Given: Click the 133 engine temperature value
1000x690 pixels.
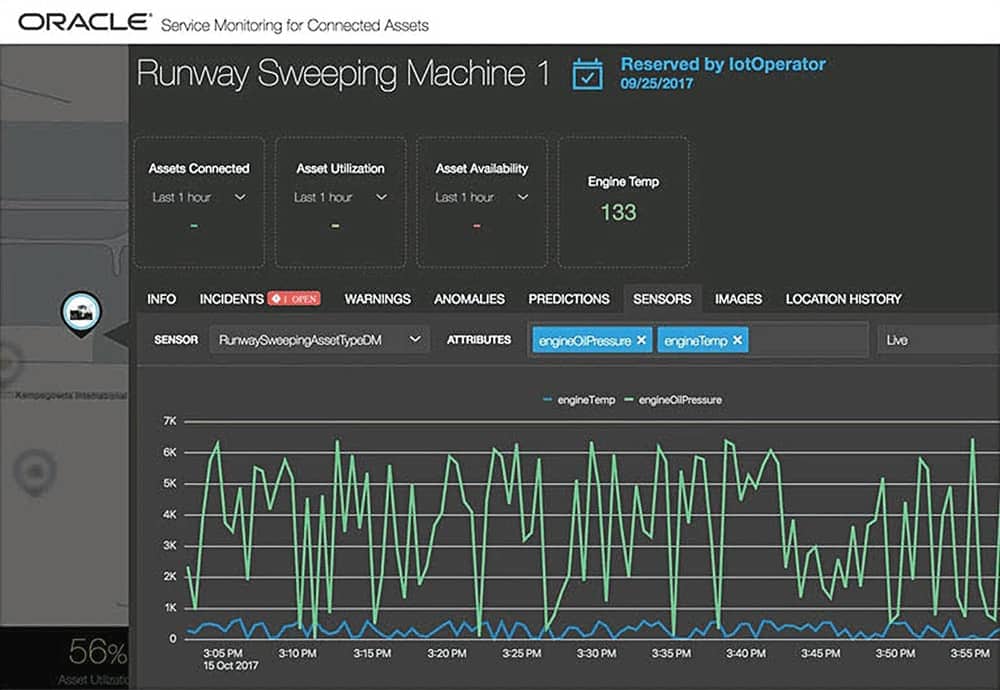Looking at the screenshot, I should coord(618,212).
